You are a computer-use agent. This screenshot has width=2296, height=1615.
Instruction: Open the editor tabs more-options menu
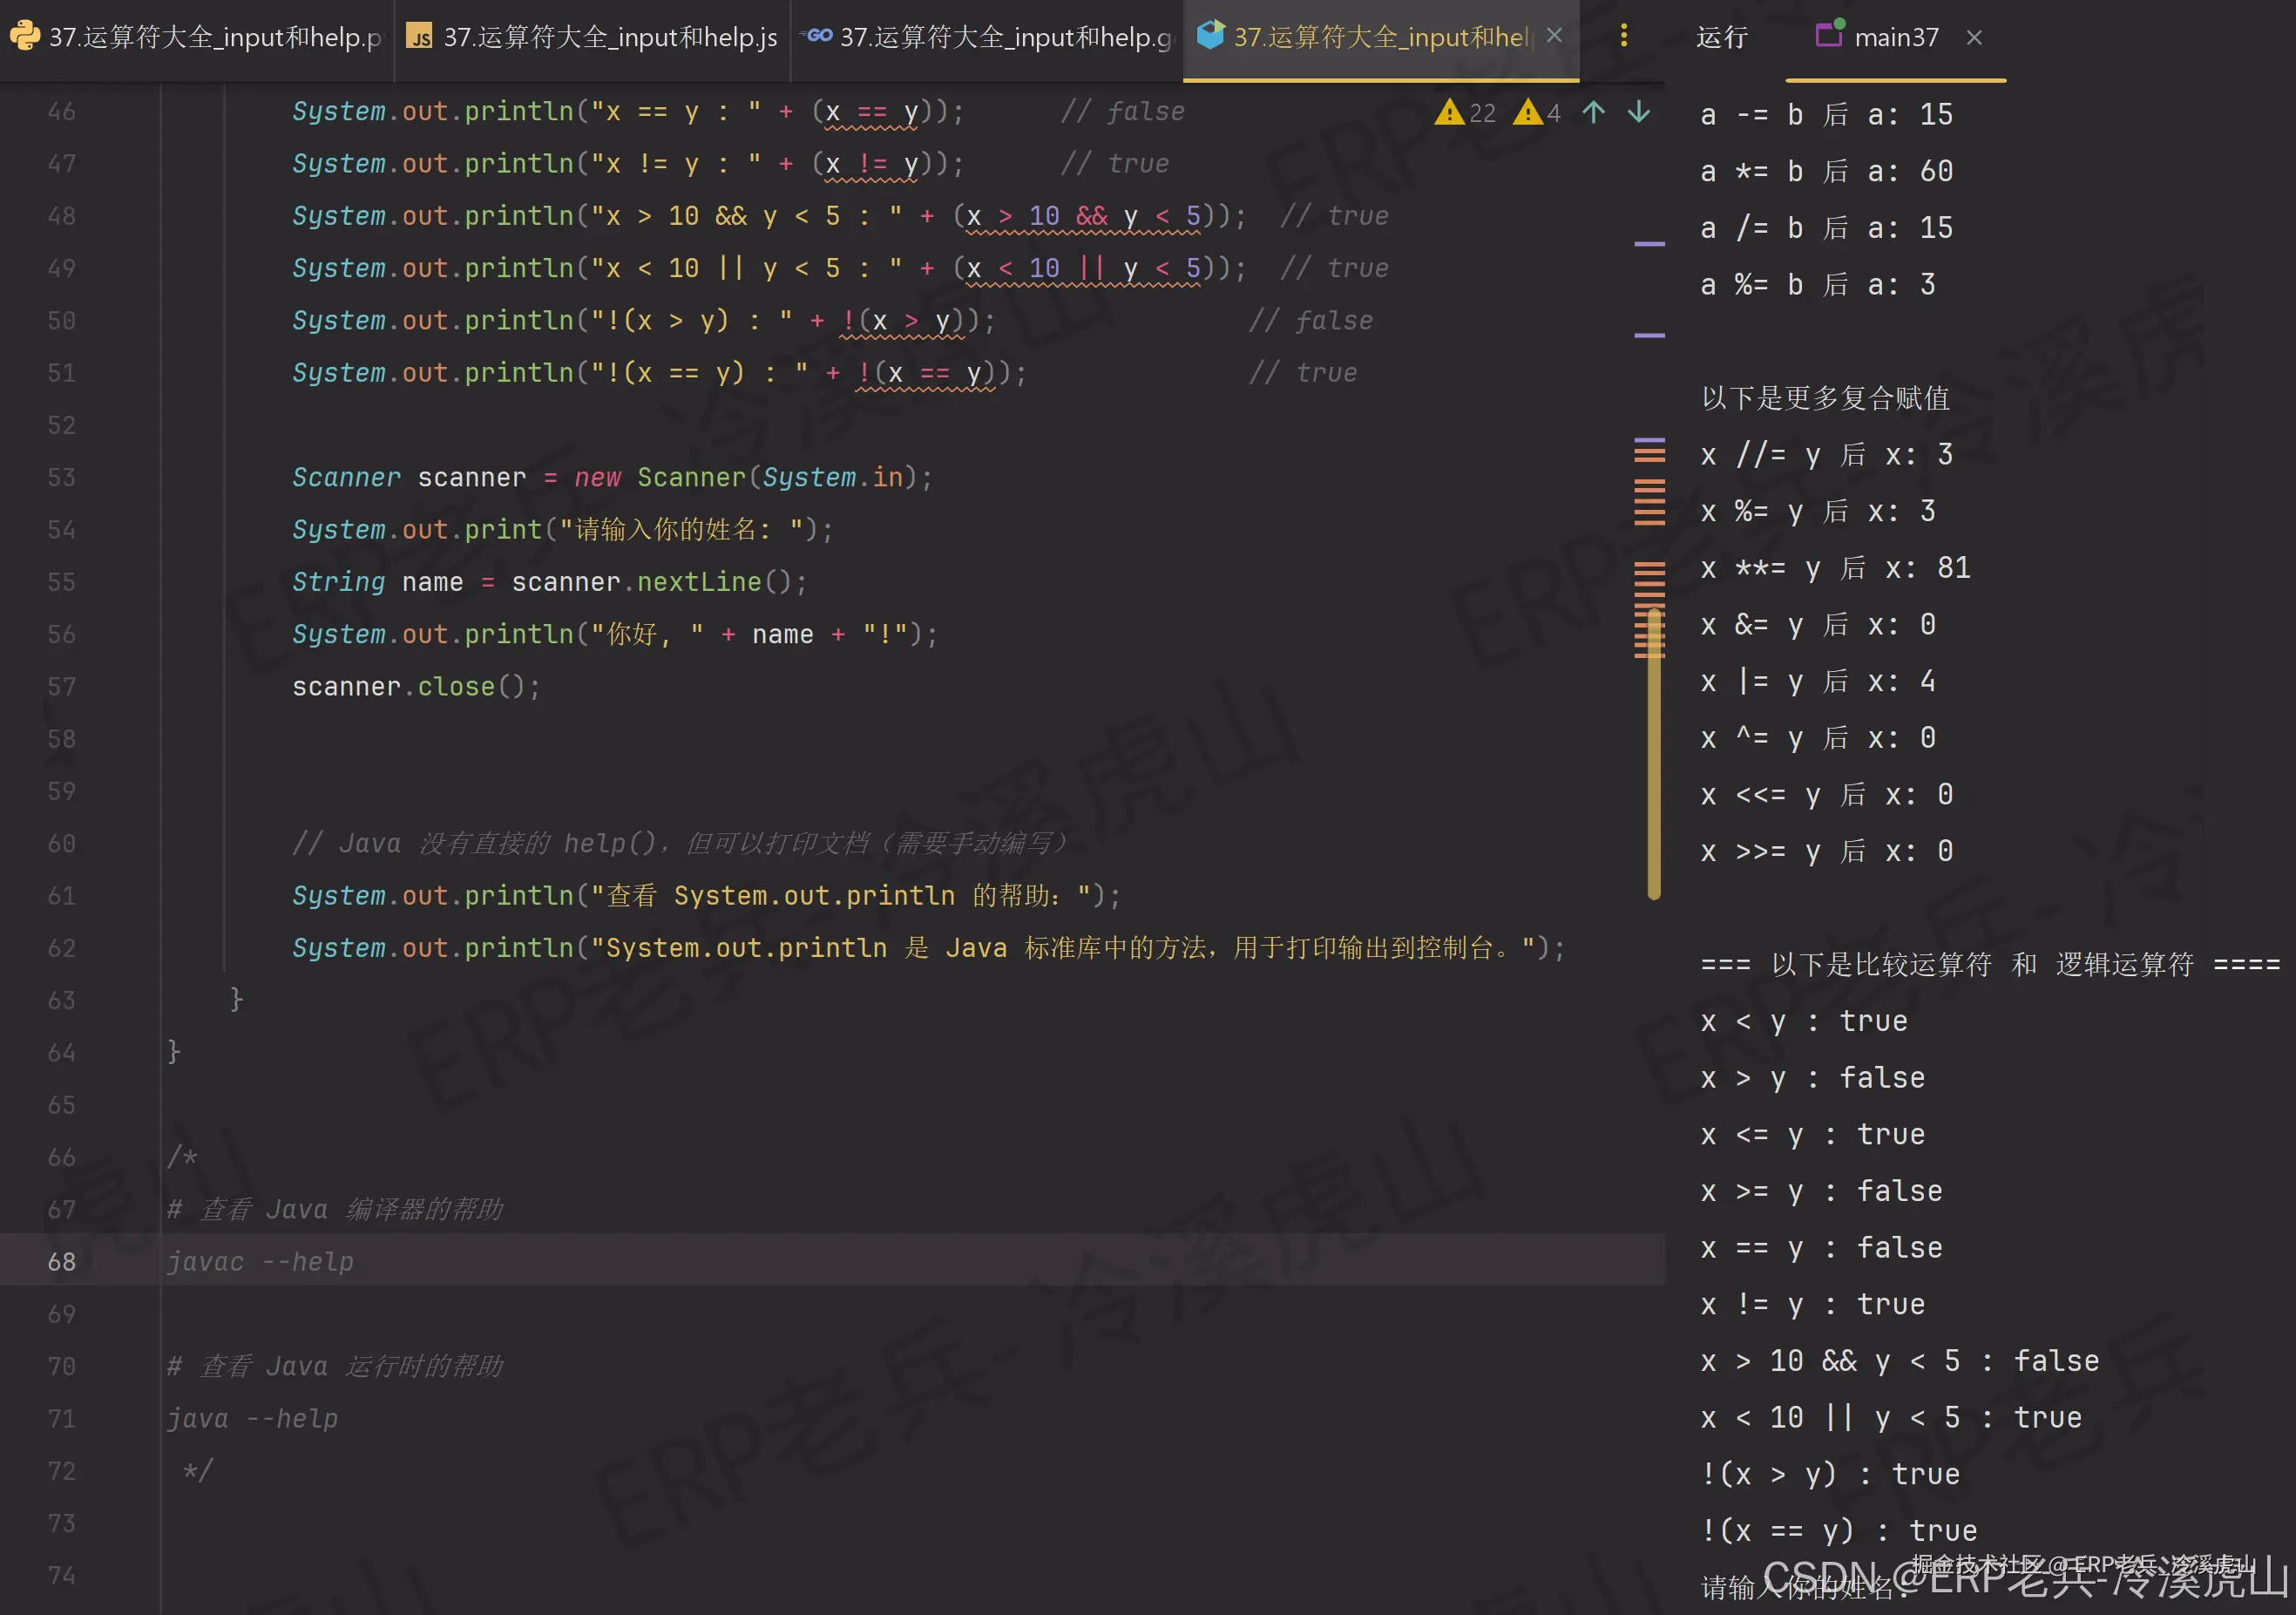(1623, 36)
